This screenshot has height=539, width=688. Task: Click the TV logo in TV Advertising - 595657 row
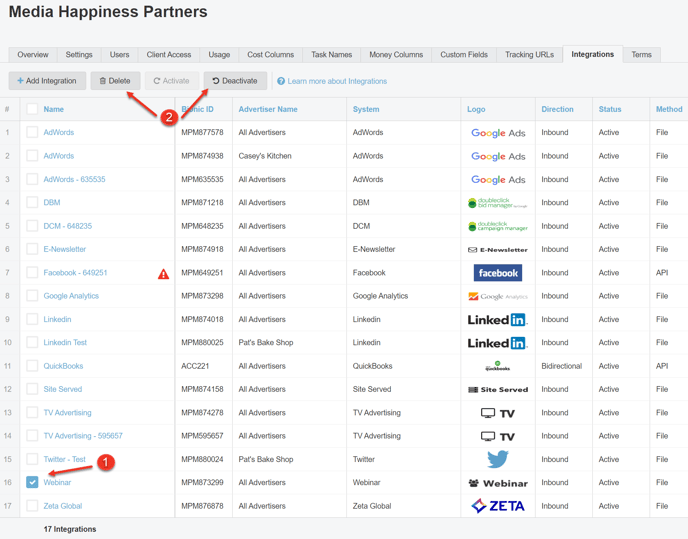coord(498,436)
